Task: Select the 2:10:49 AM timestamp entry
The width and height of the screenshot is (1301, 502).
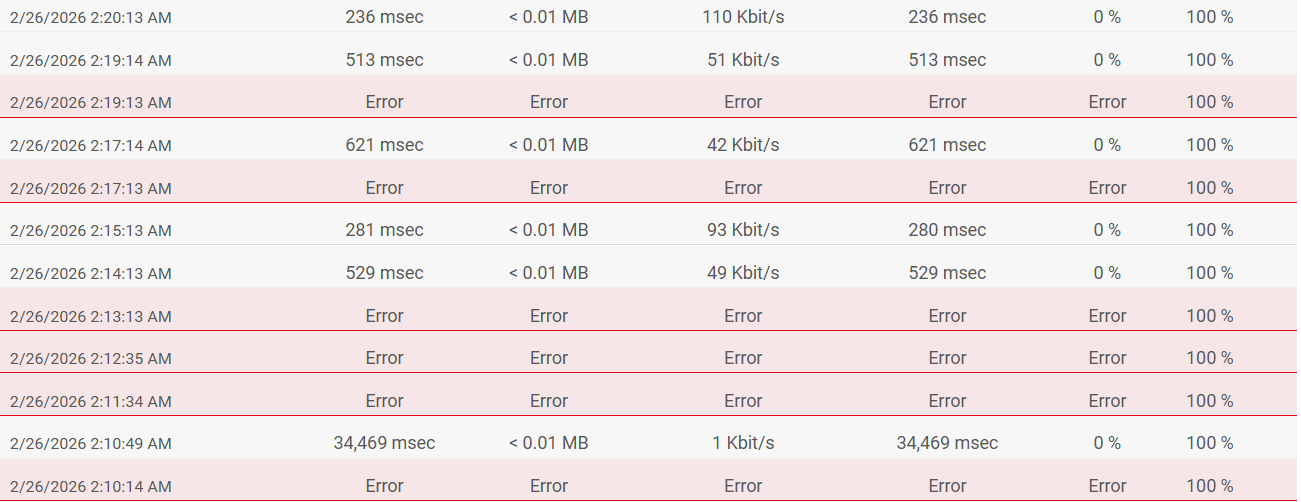Action: click(x=91, y=444)
